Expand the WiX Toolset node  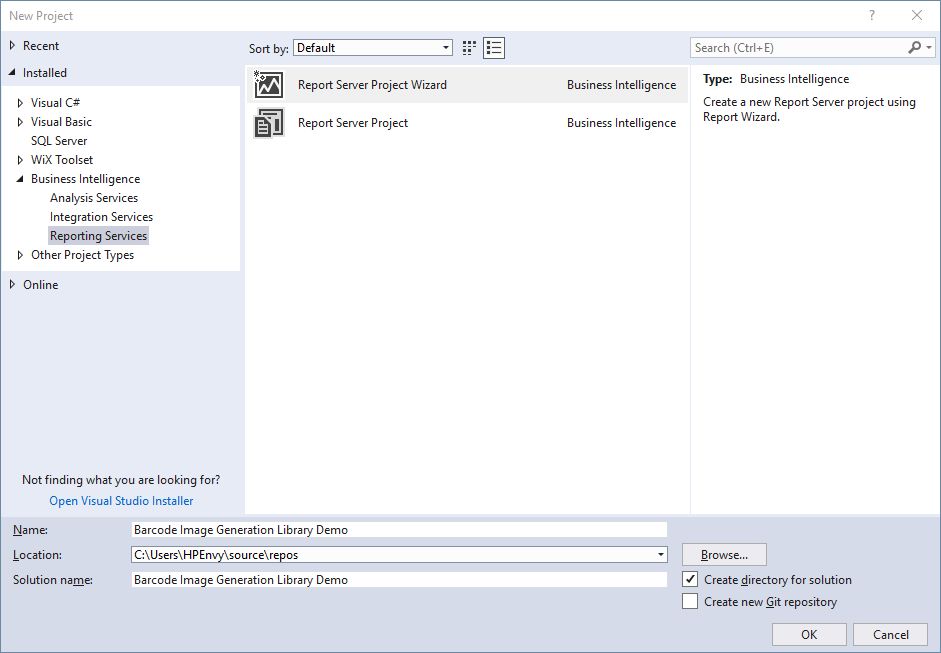tap(20, 160)
